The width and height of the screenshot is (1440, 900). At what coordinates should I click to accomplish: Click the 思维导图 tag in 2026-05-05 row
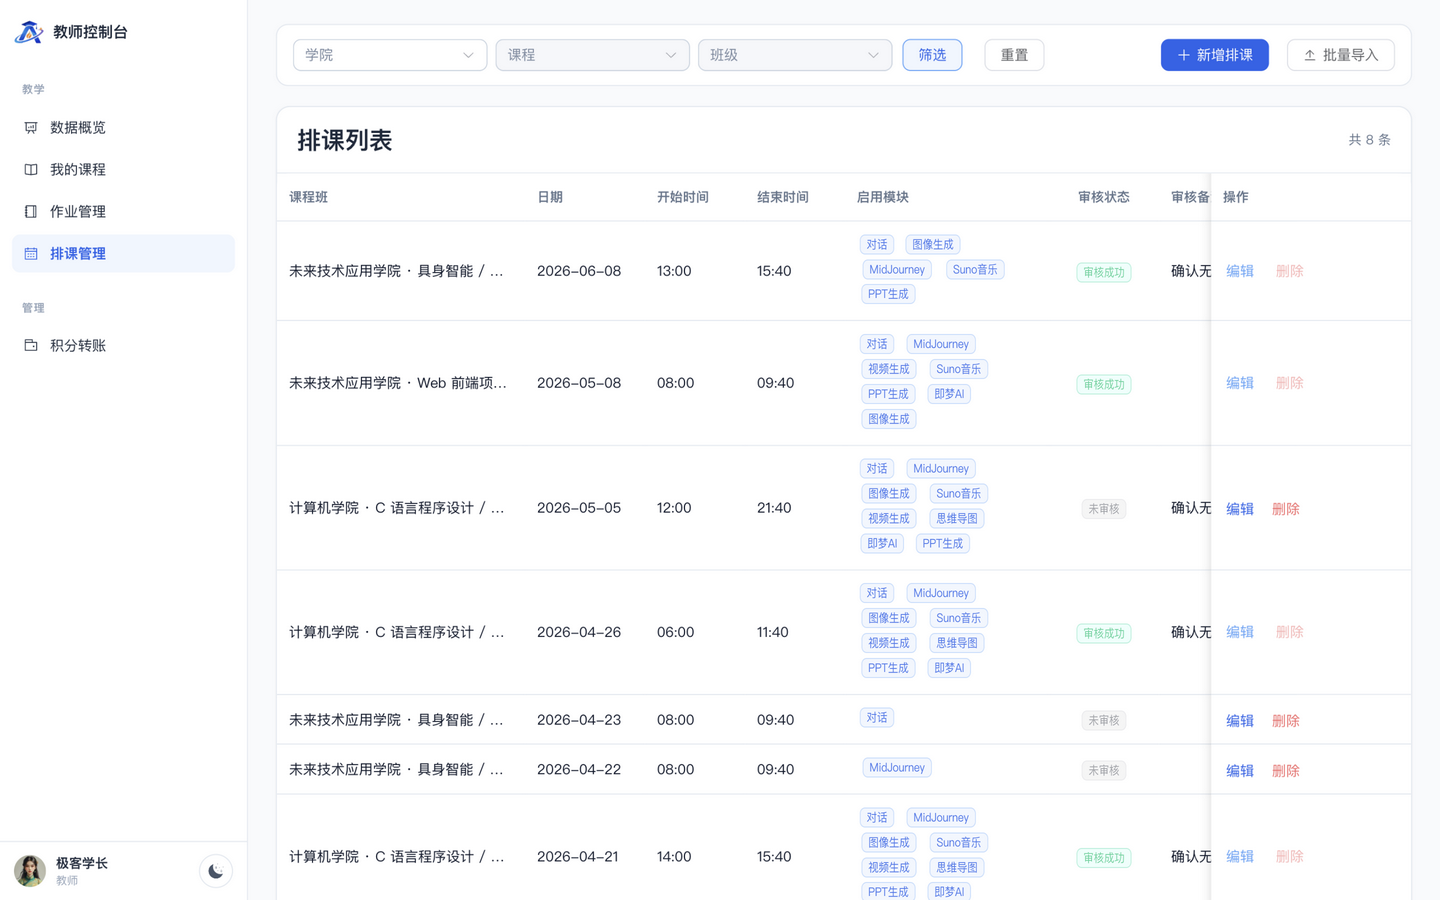(957, 519)
